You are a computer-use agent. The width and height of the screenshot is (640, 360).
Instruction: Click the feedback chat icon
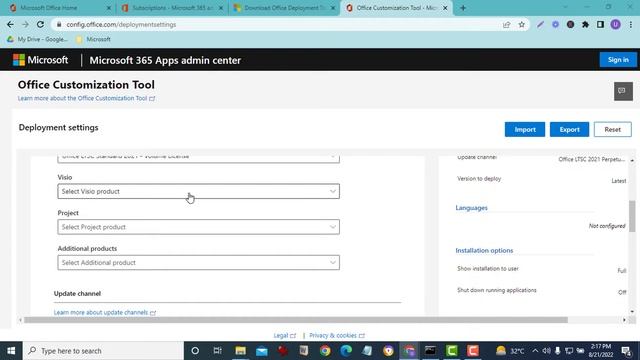[x=623, y=91]
